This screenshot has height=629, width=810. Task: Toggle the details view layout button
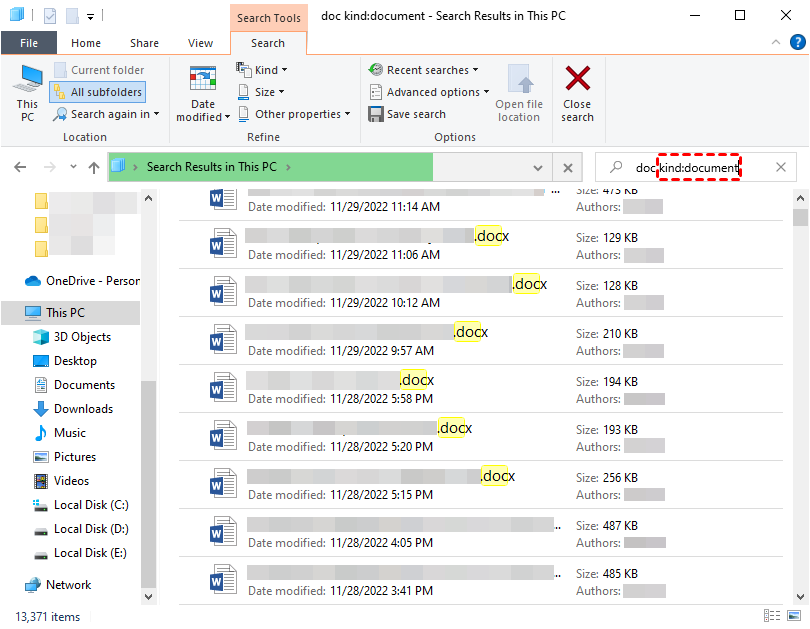(x=772, y=616)
